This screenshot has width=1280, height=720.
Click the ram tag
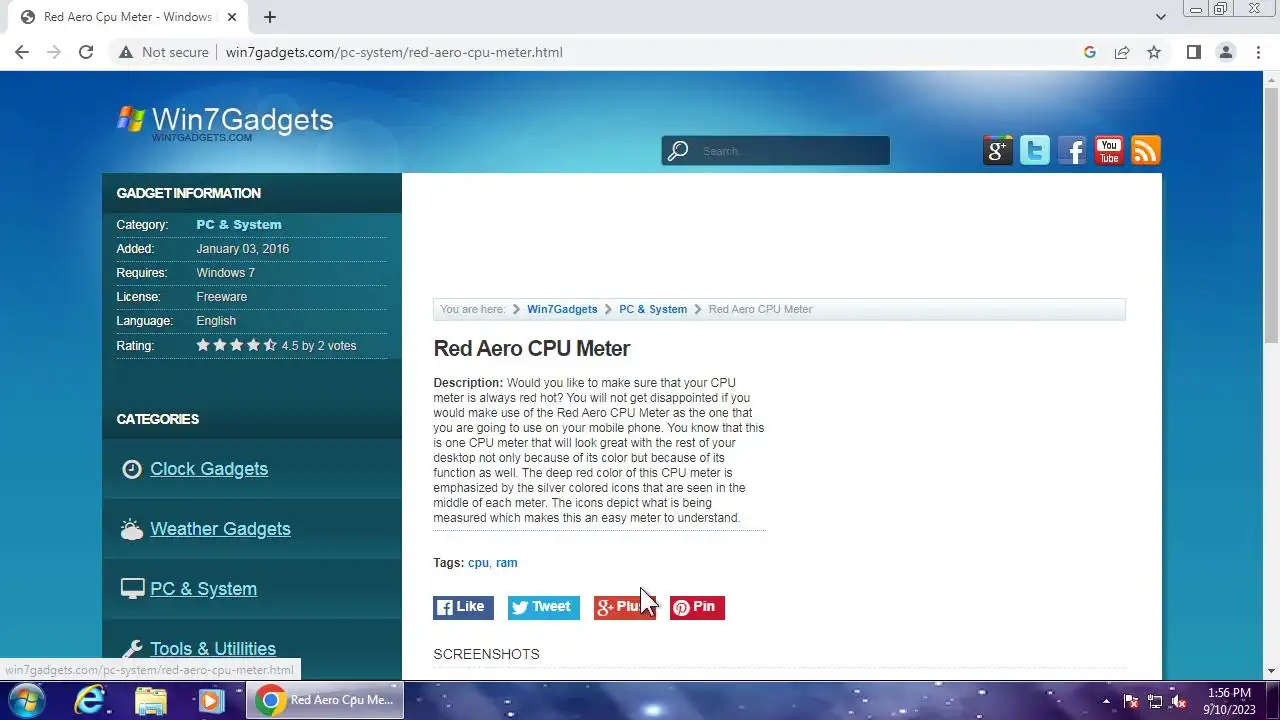pos(507,563)
